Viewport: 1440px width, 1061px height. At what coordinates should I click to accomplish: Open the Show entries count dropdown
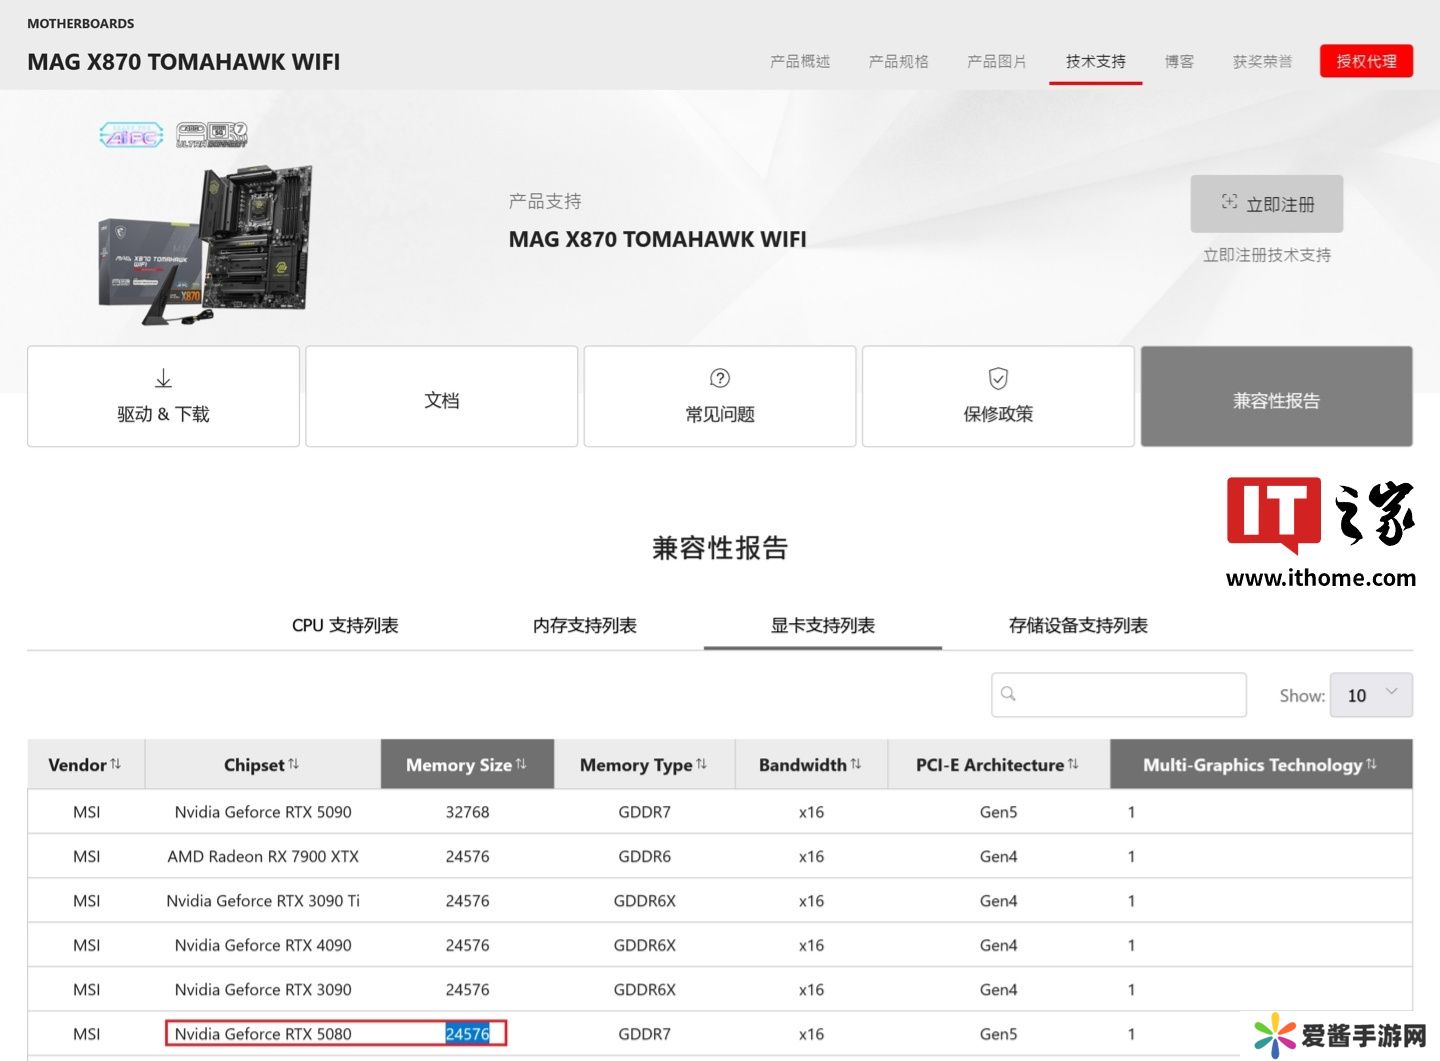coord(1370,695)
